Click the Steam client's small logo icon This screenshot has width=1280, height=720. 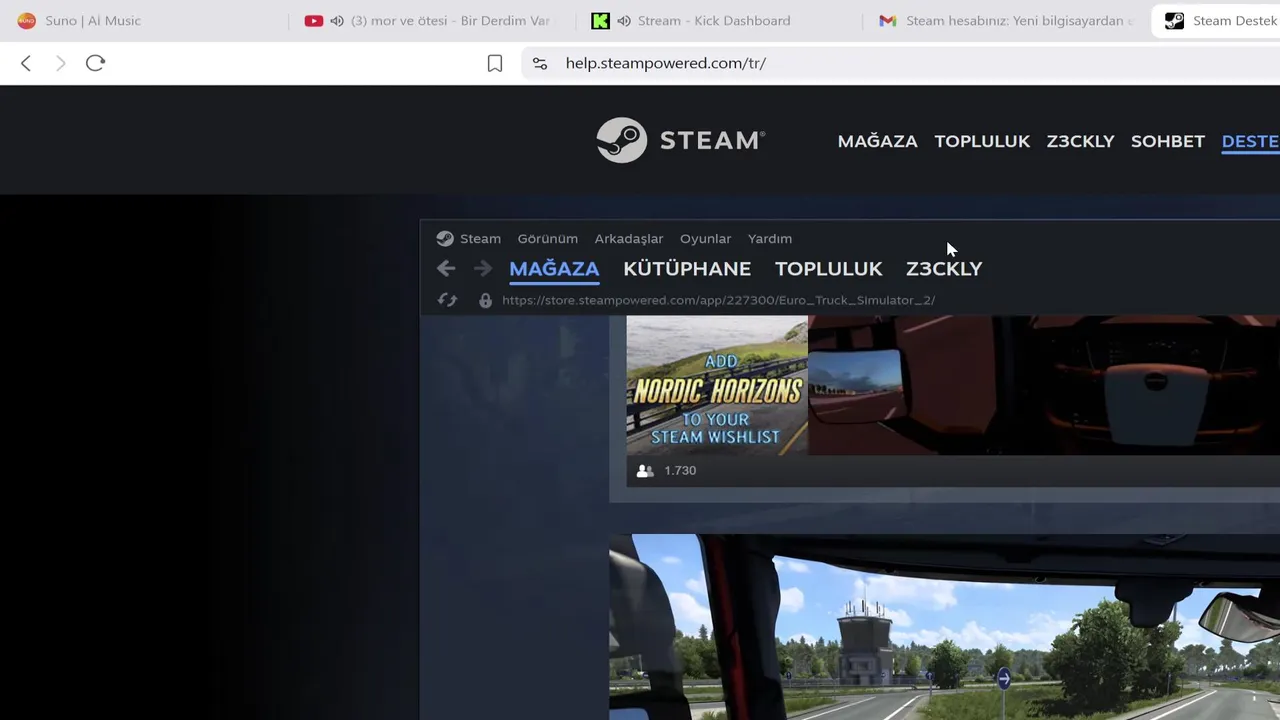pos(445,239)
